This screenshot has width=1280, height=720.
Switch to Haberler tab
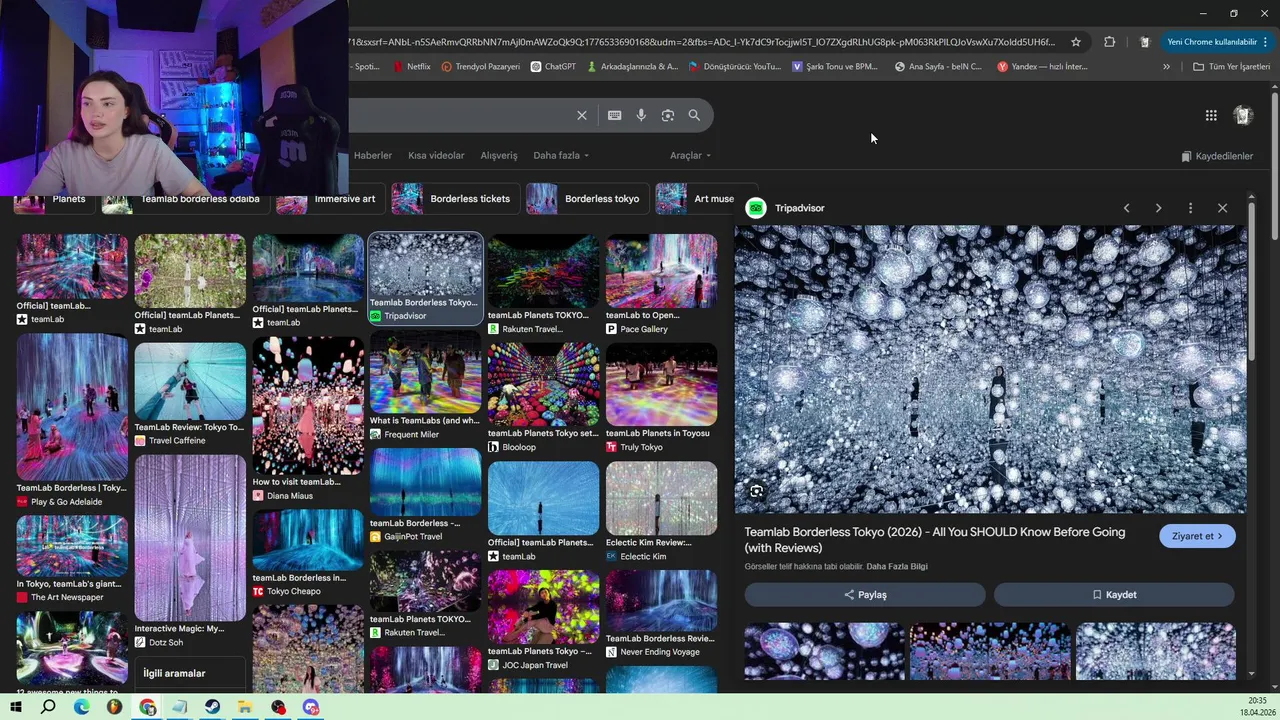point(372,156)
